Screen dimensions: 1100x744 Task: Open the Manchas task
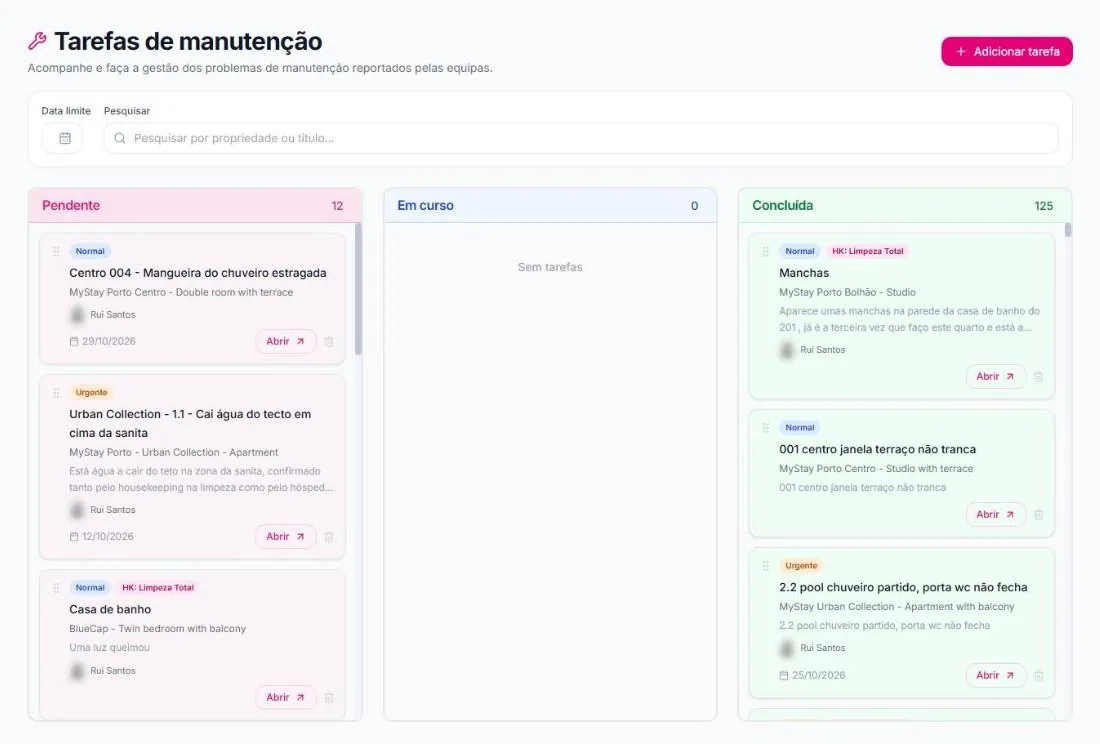pyautogui.click(x=995, y=377)
